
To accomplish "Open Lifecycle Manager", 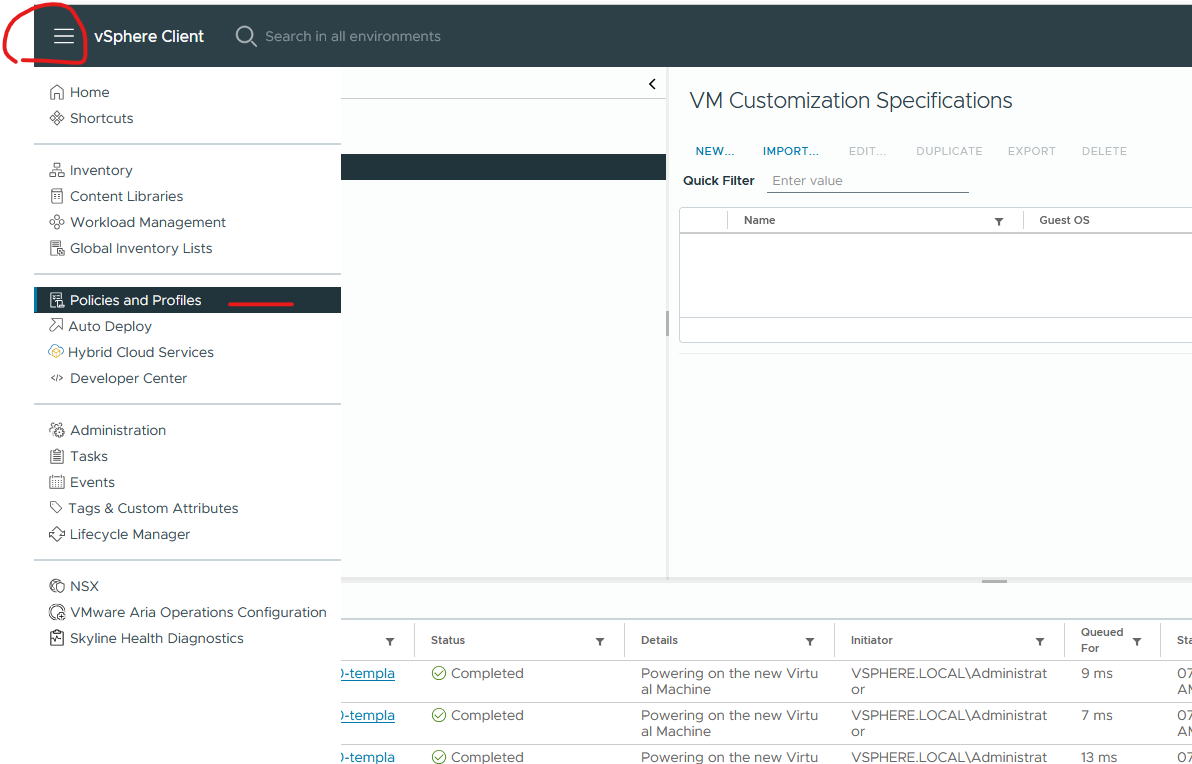I will tap(130, 534).
